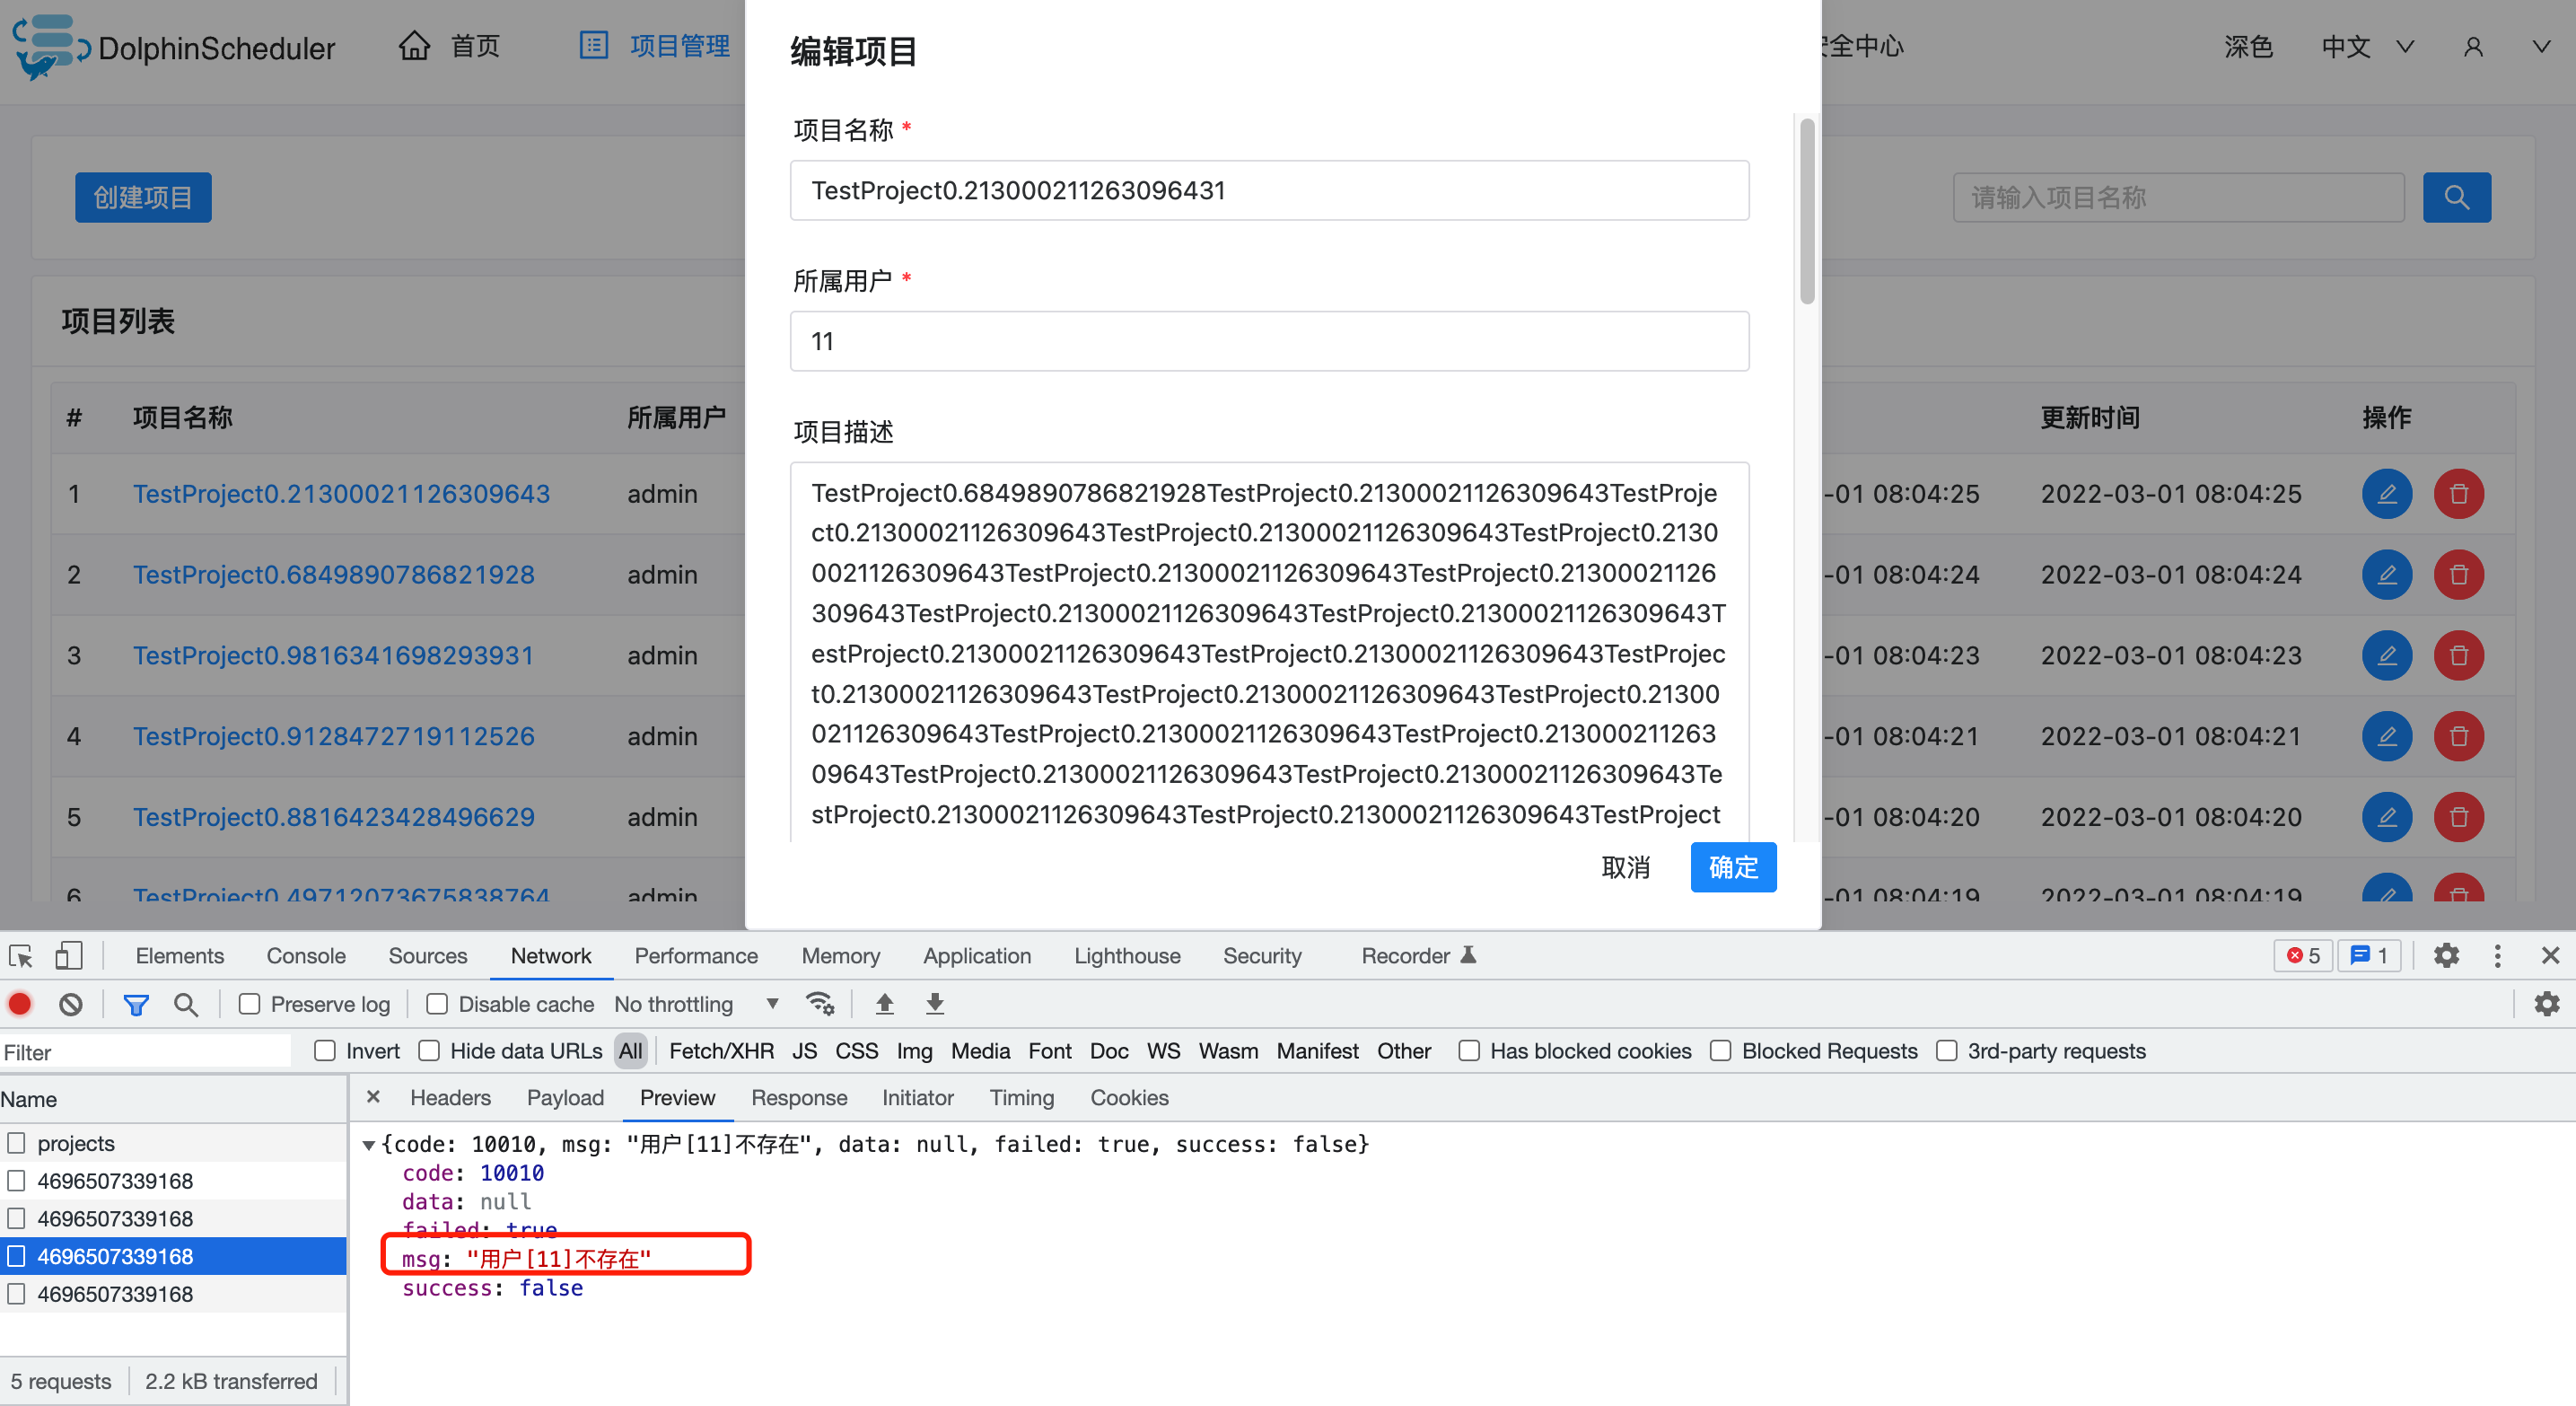Open the device toolbar toggle icon
Viewport: 2576px width, 1406px height.
point(68,956)
